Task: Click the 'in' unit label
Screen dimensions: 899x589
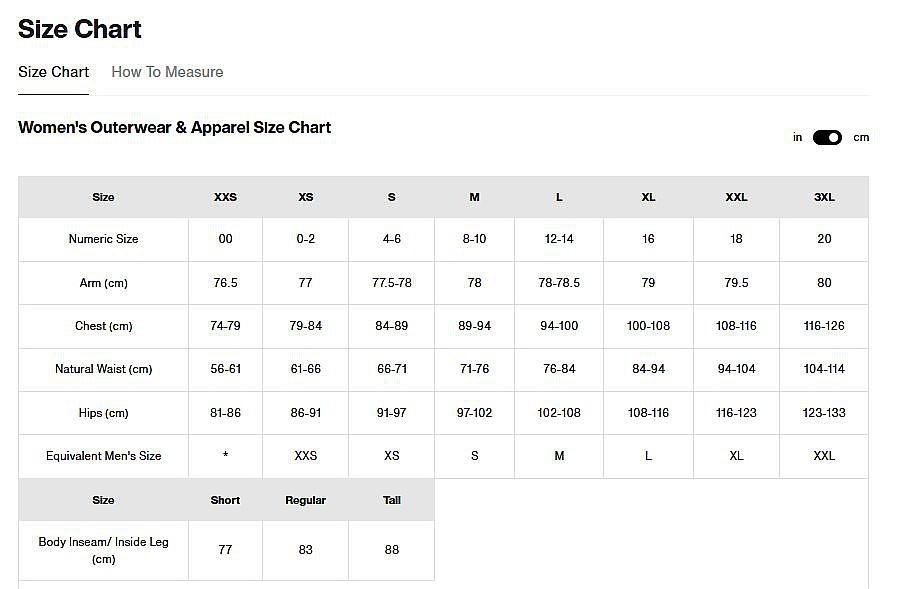Action: point(797,138)
